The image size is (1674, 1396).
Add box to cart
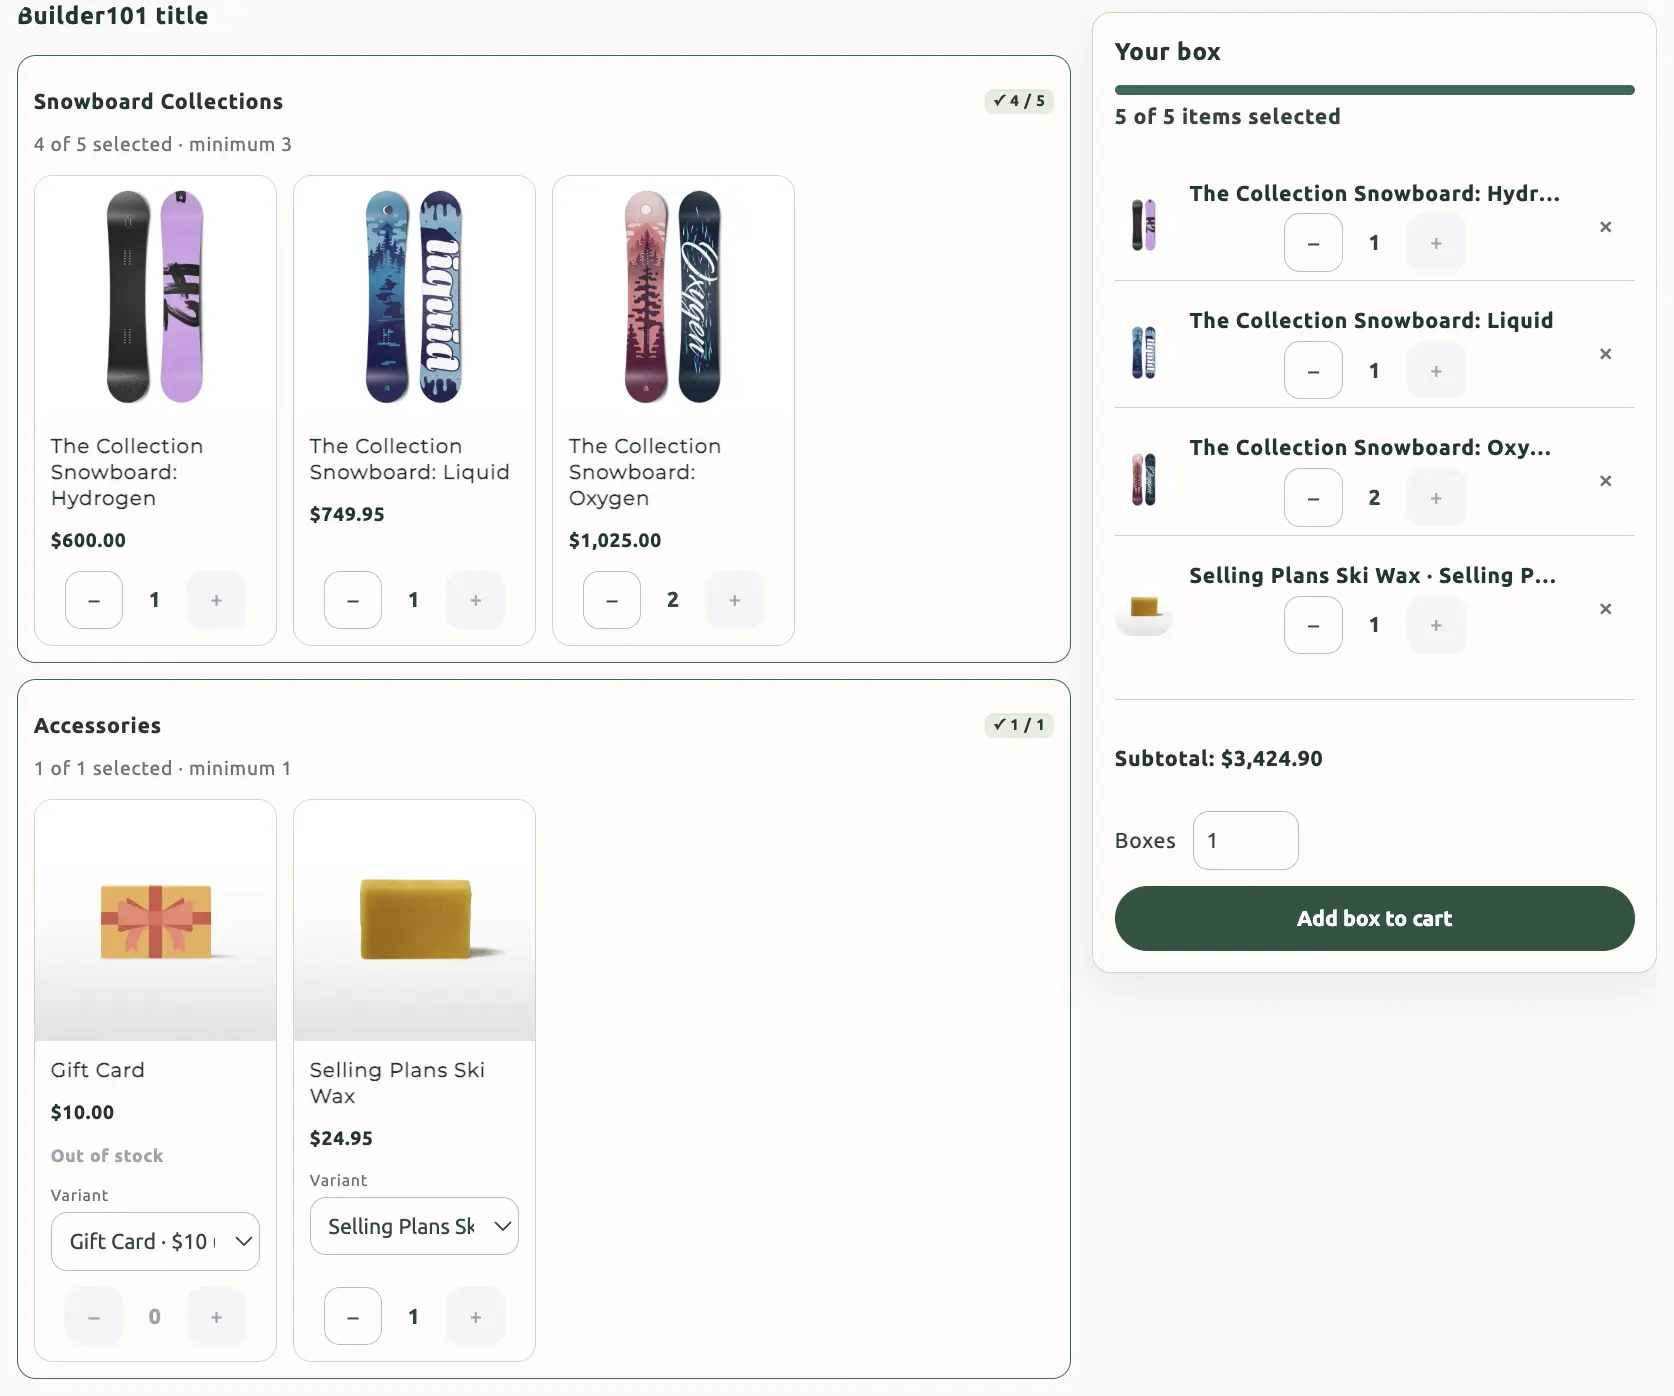1374,918
